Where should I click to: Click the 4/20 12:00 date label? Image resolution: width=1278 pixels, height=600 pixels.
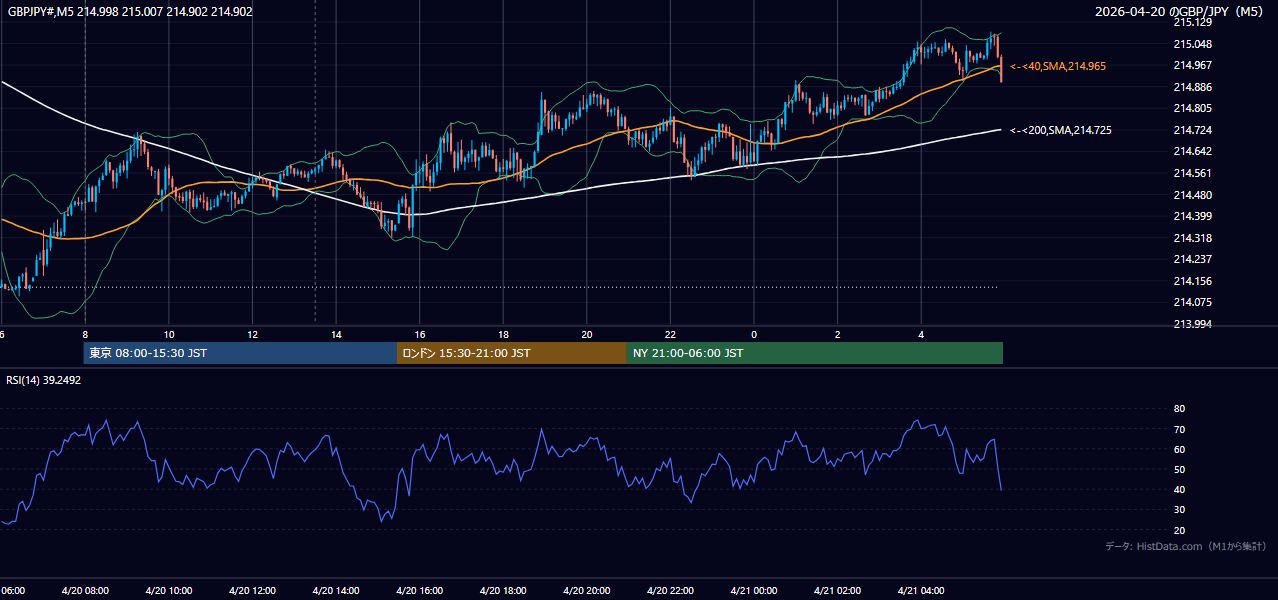click(252, 591)
